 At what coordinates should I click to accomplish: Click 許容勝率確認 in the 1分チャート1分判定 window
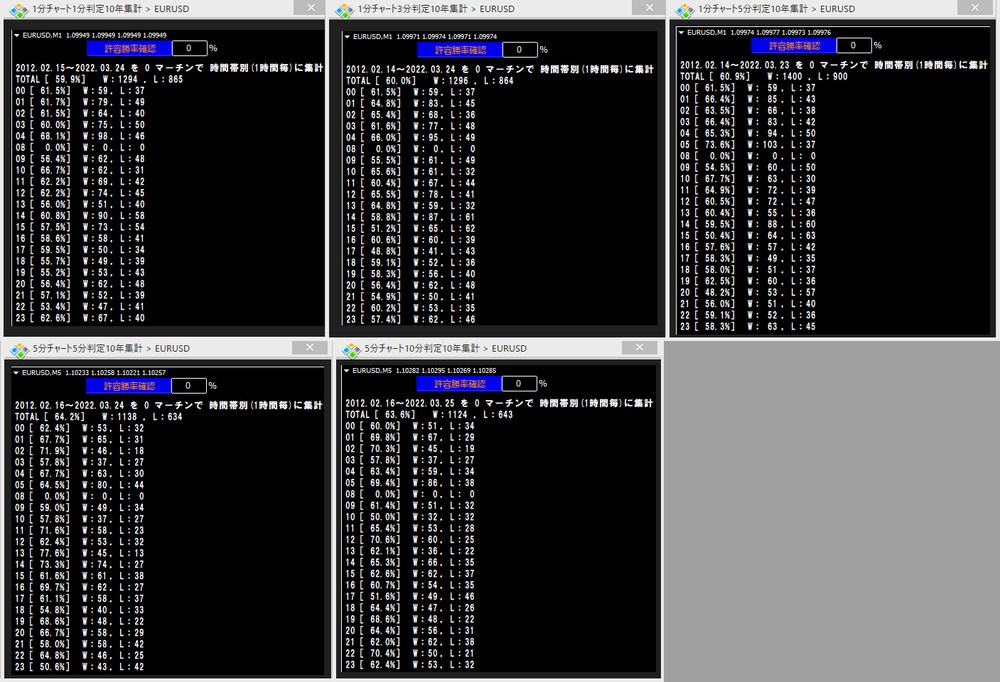(129, 48)
